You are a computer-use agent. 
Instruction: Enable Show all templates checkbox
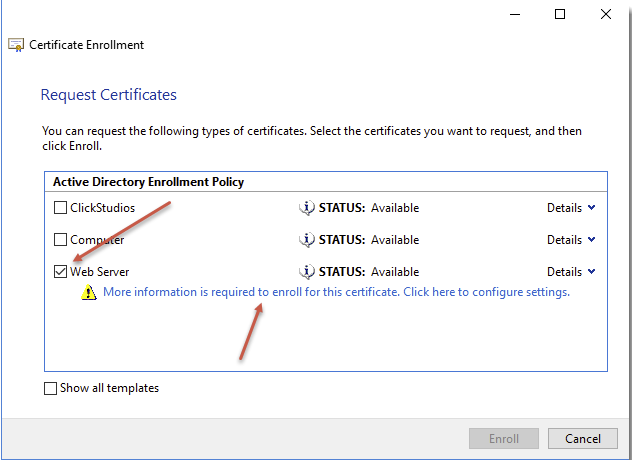coord(50,388)
